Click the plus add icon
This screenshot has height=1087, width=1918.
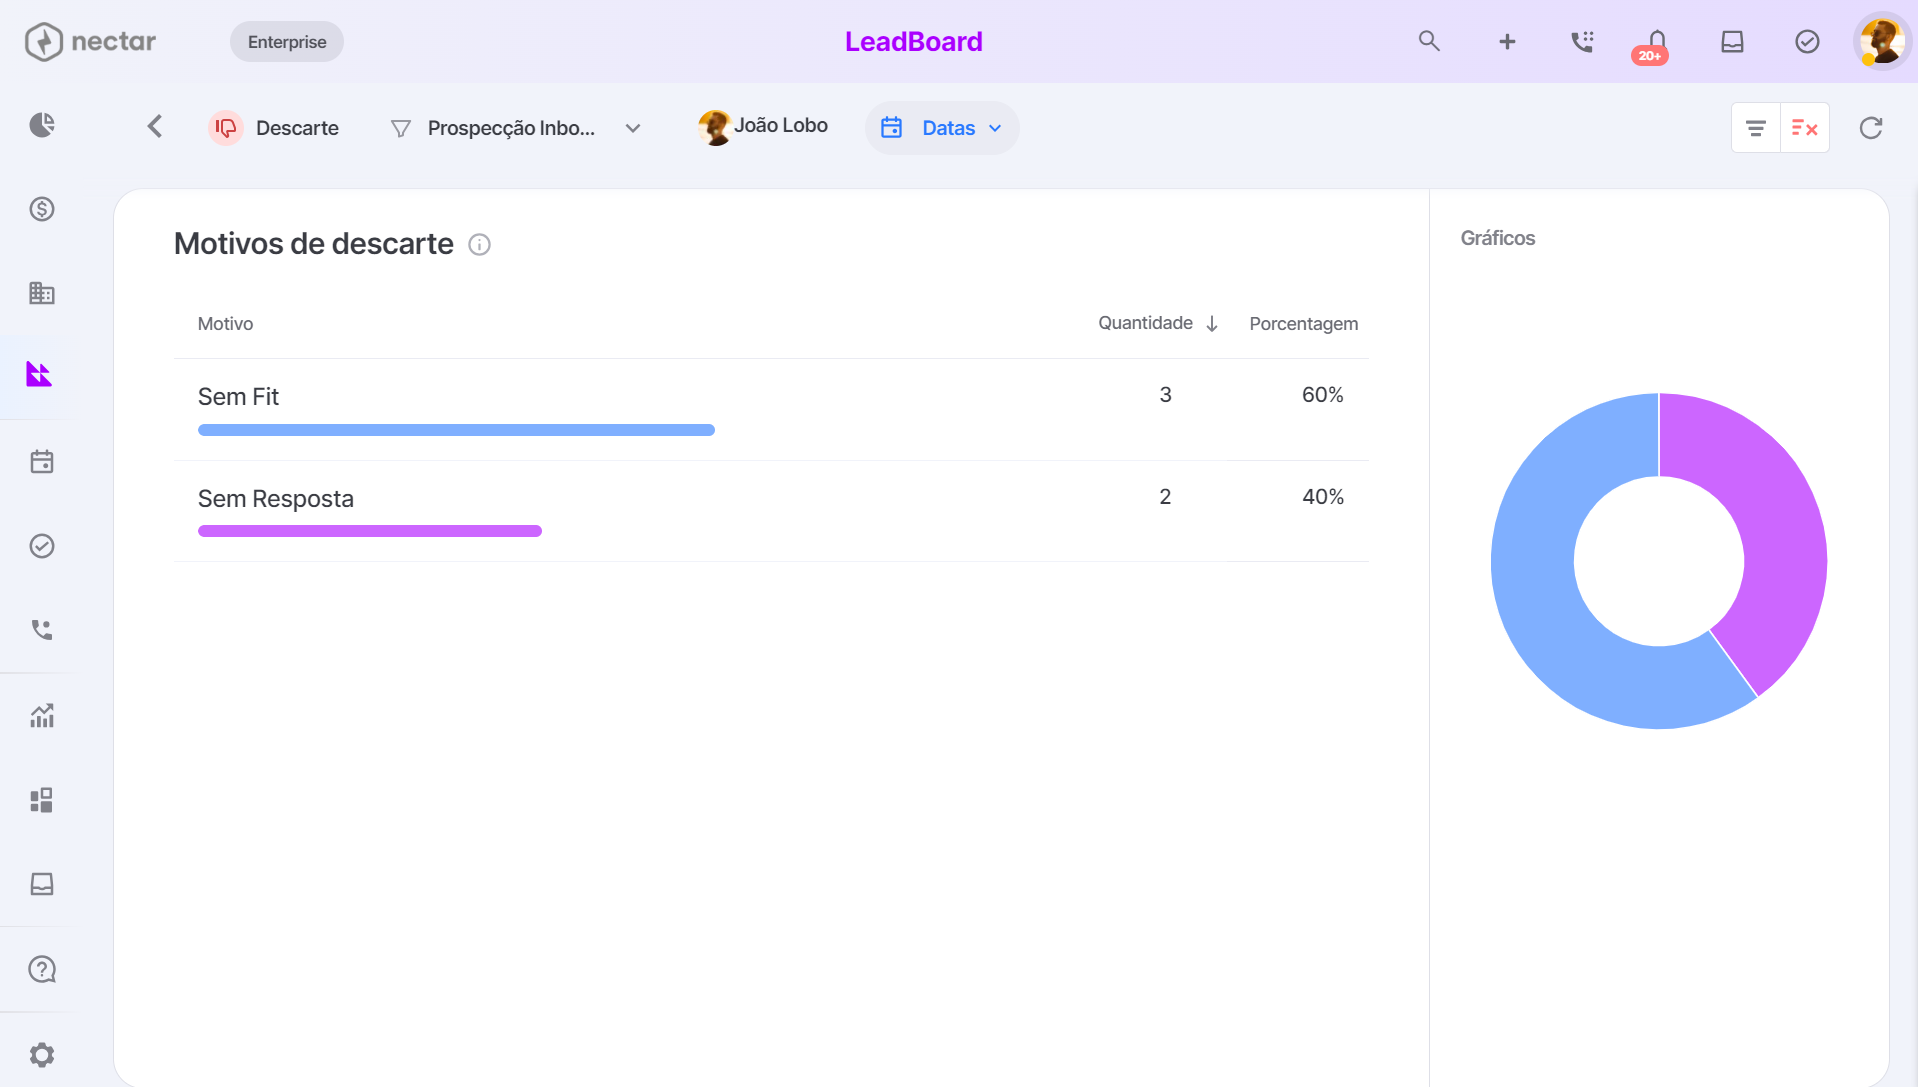pos(1507,41)
